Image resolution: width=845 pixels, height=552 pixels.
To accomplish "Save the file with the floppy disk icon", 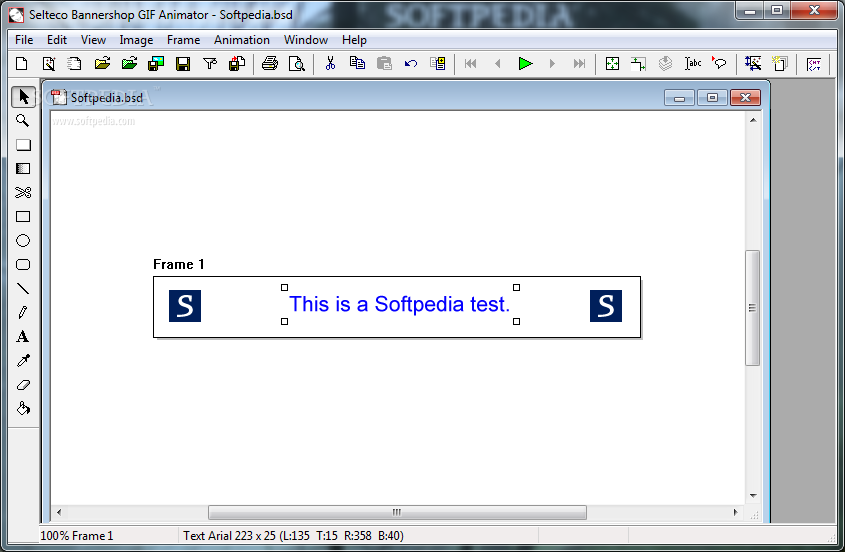I will (183, 64).
